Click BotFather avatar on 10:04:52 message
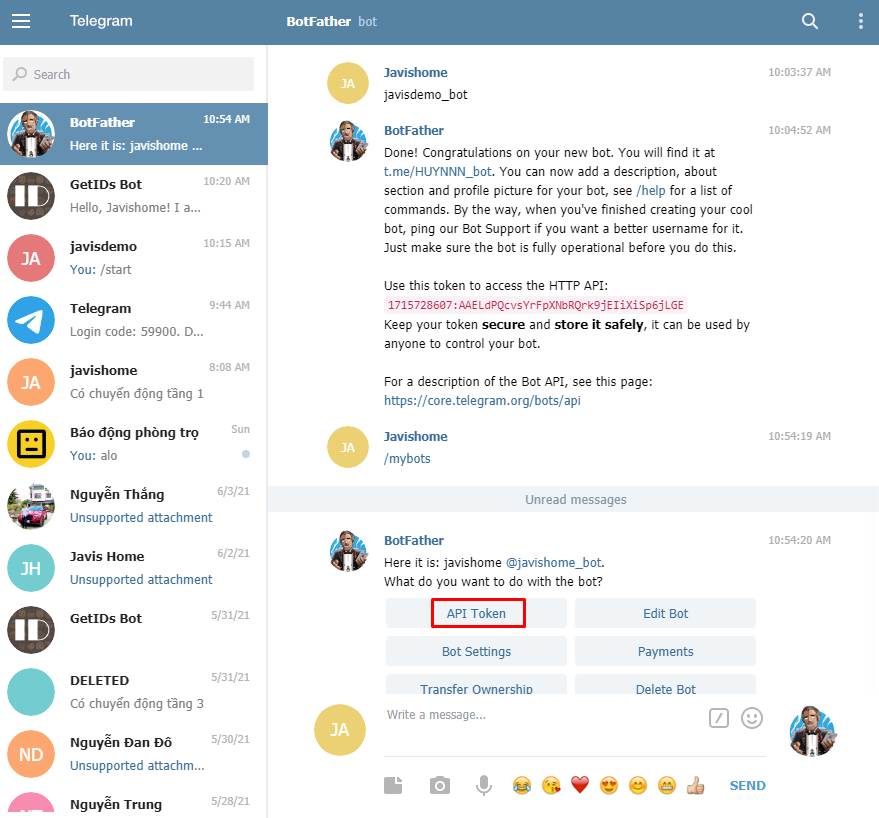The height and width of the screenshot is (818, 879). pos(348,141)
